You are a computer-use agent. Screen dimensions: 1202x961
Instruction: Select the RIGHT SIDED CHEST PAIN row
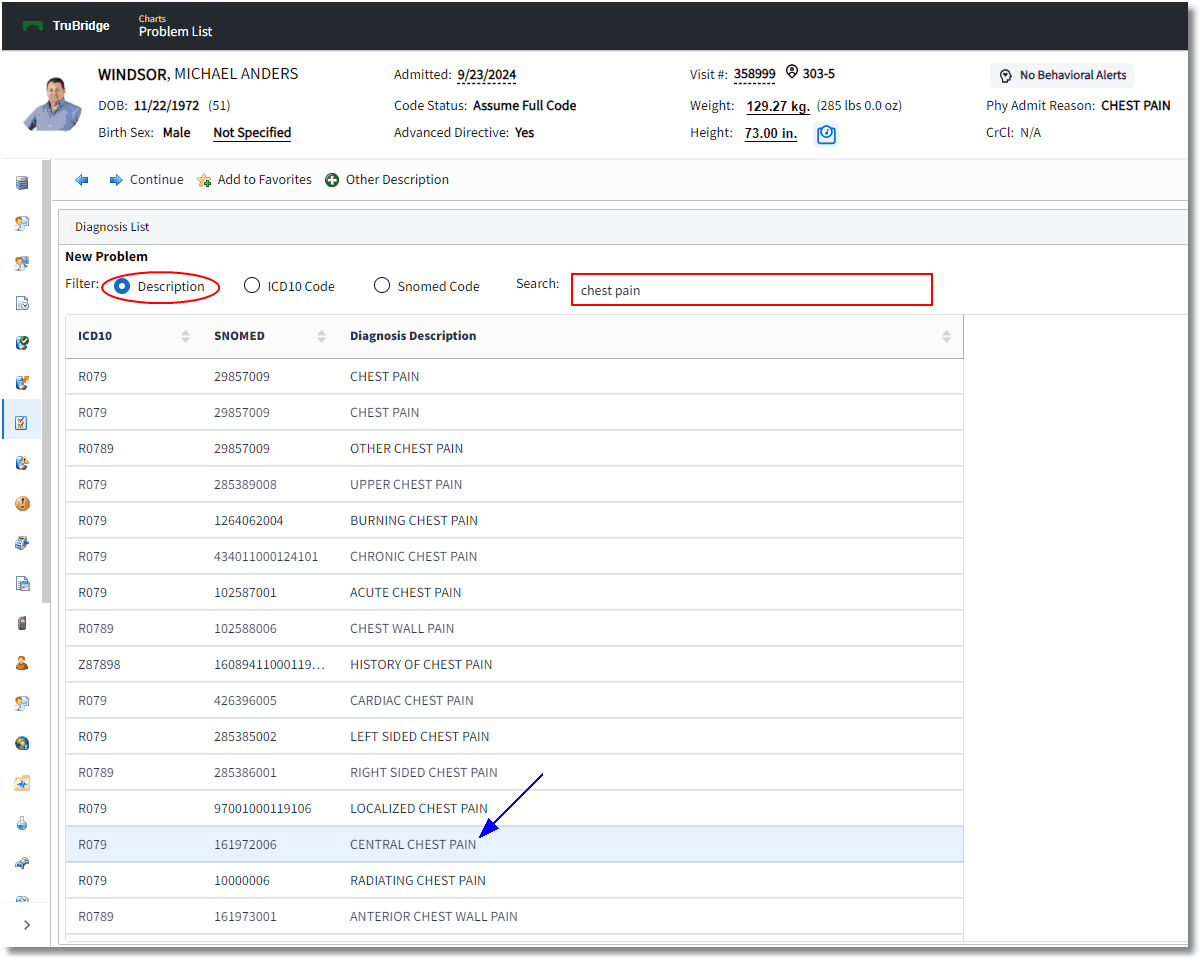pyautogui.click(x=514, y=772)
